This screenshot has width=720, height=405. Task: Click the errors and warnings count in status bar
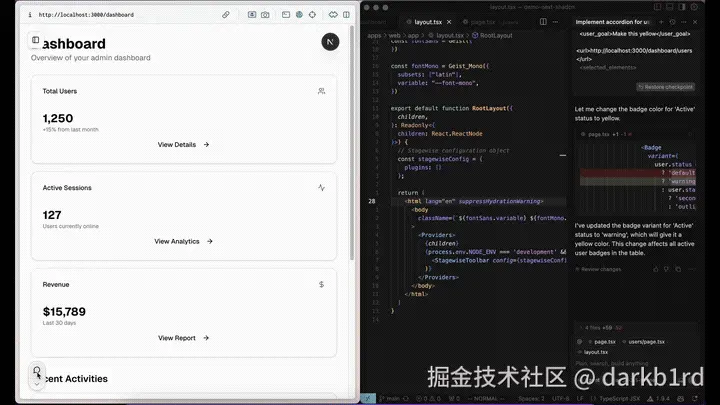click(428, 399)
